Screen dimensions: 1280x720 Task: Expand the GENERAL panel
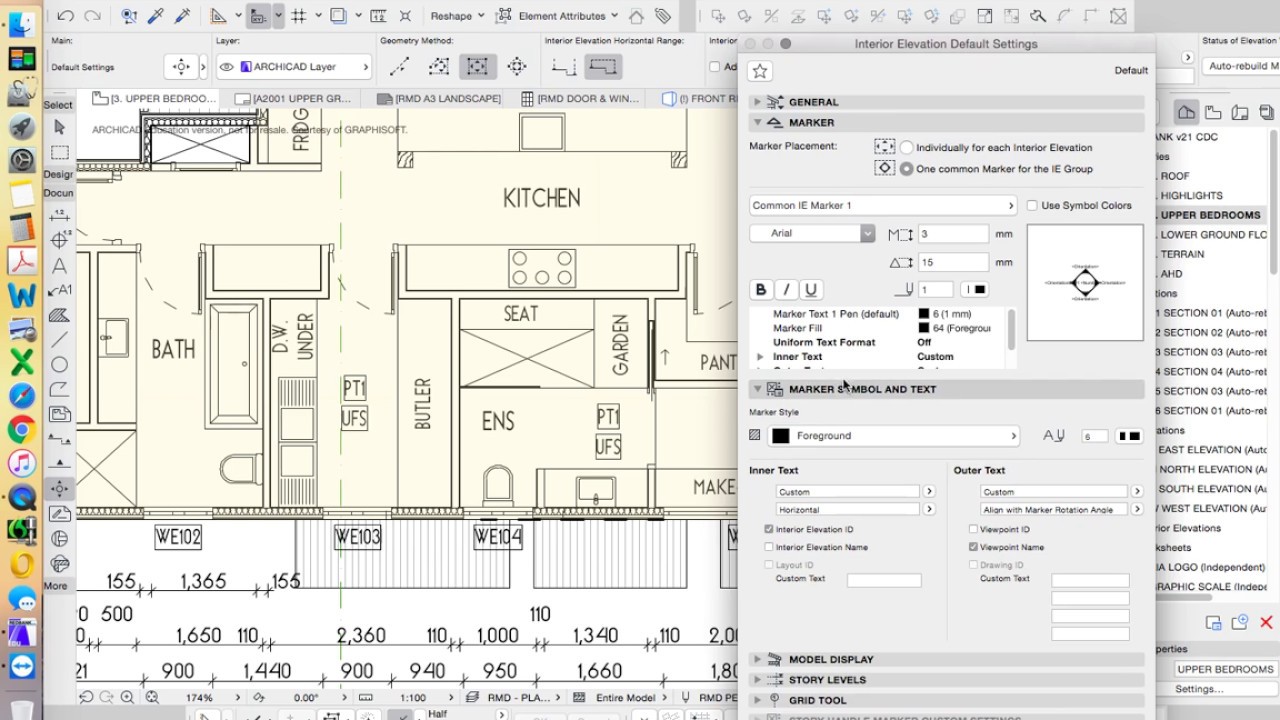[757, 102]
